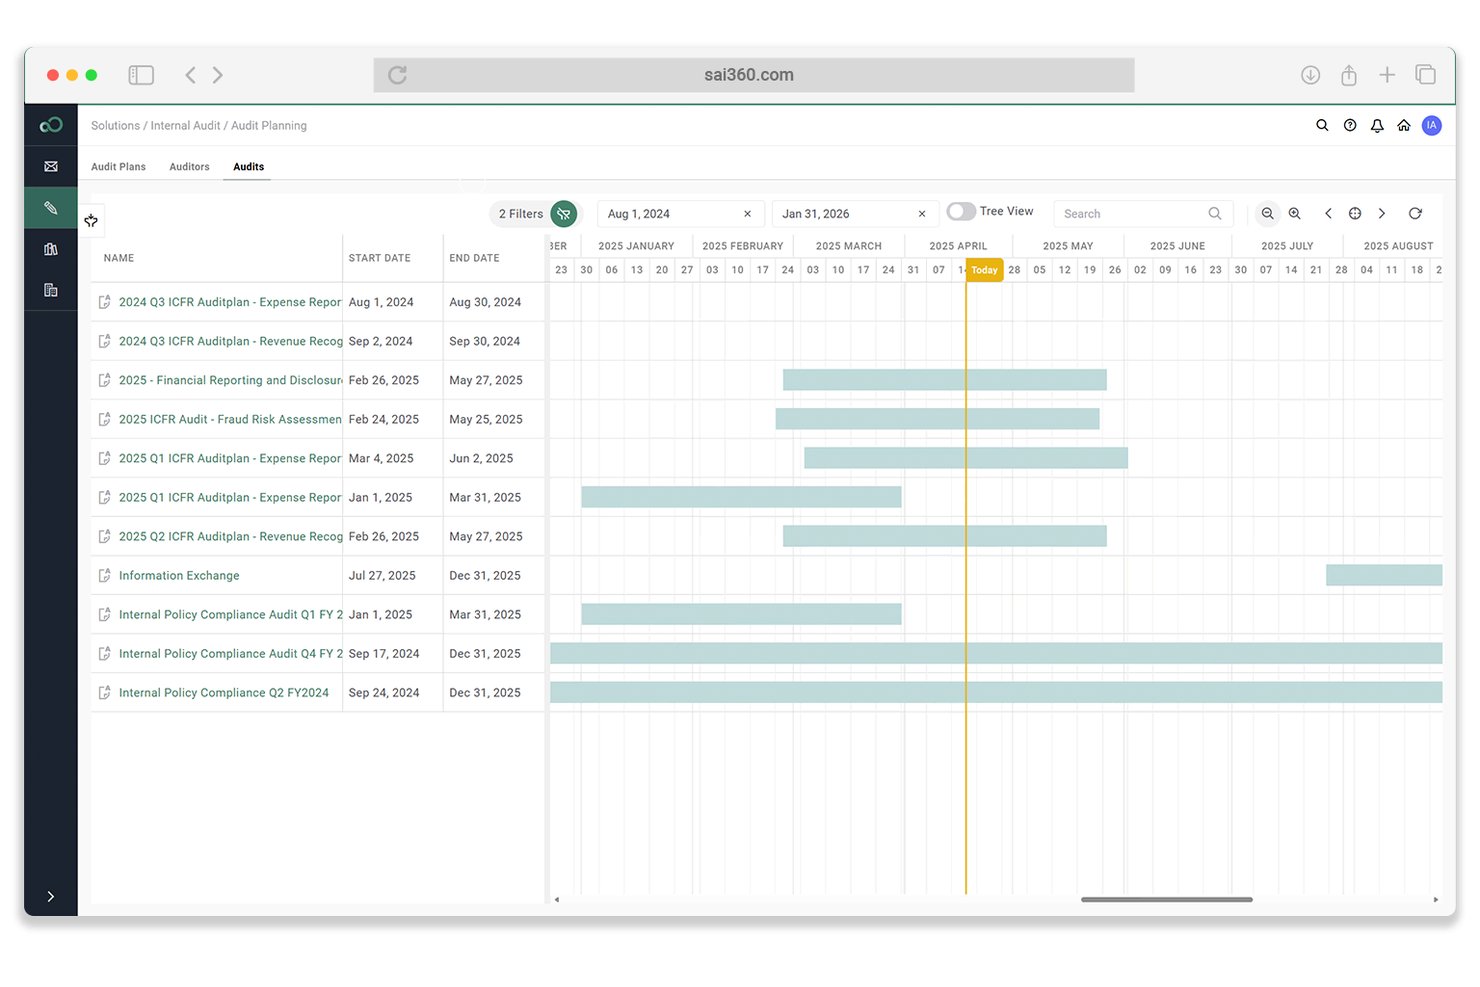Switch to the Audit Plans tab
Viewport: 1480px width, 987px height.
(x=118, y=167)
